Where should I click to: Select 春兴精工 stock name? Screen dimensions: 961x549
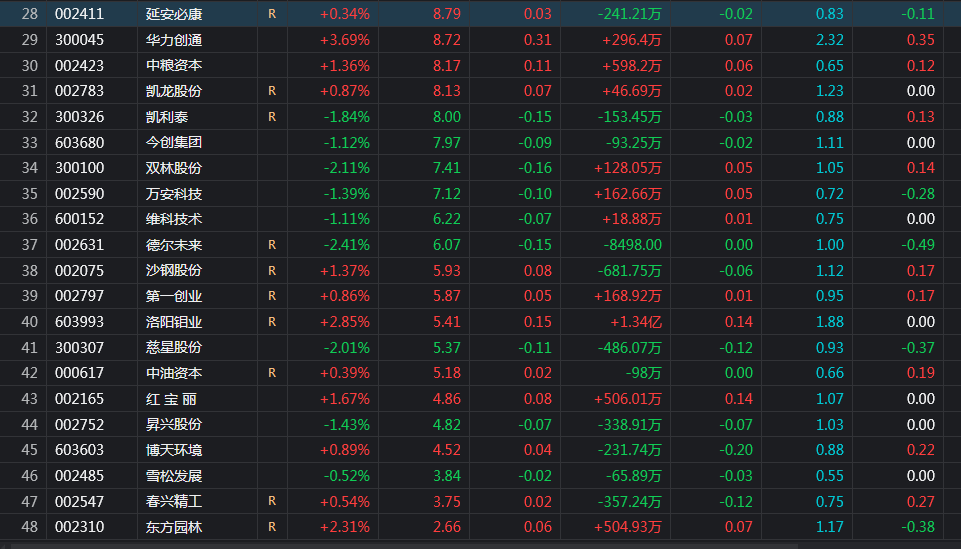click(x=174, y=502)
